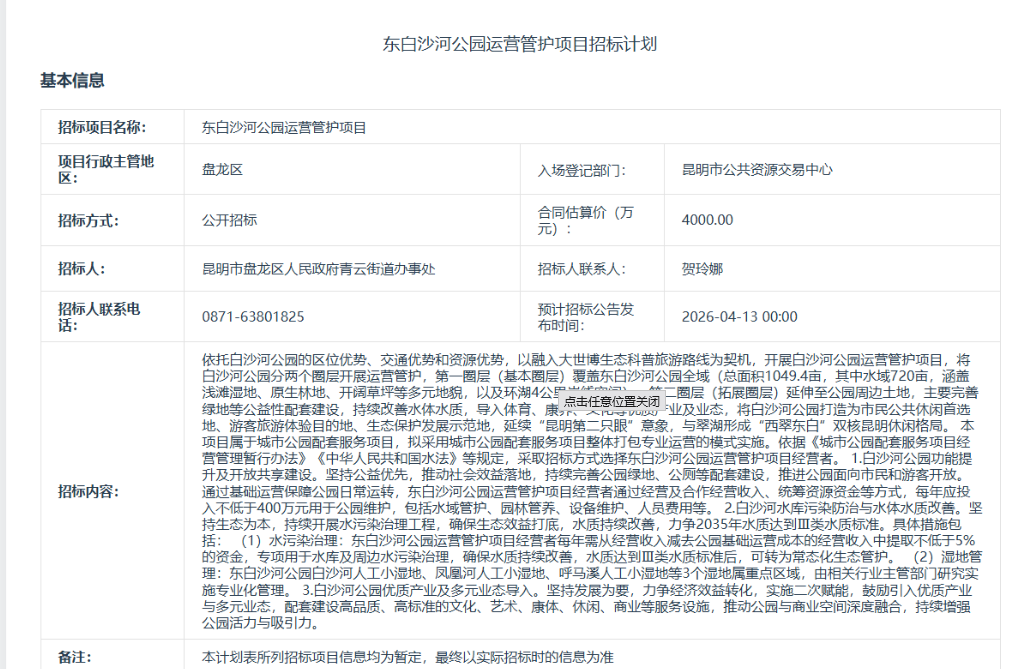
Task: Click the 预计招标公告发布时间 label
Action: coord(586,317)
